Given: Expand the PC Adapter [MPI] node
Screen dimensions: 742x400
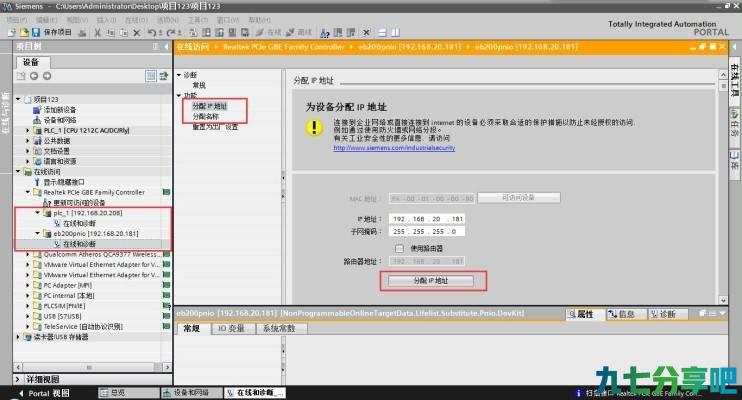Looking at the screenshot, I should pos(27,285).
